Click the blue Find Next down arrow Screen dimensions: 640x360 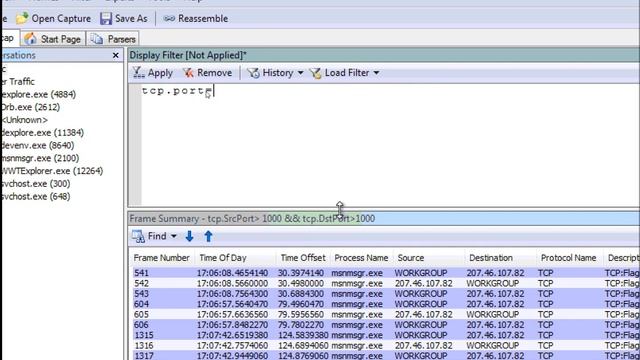pos(189,236)
